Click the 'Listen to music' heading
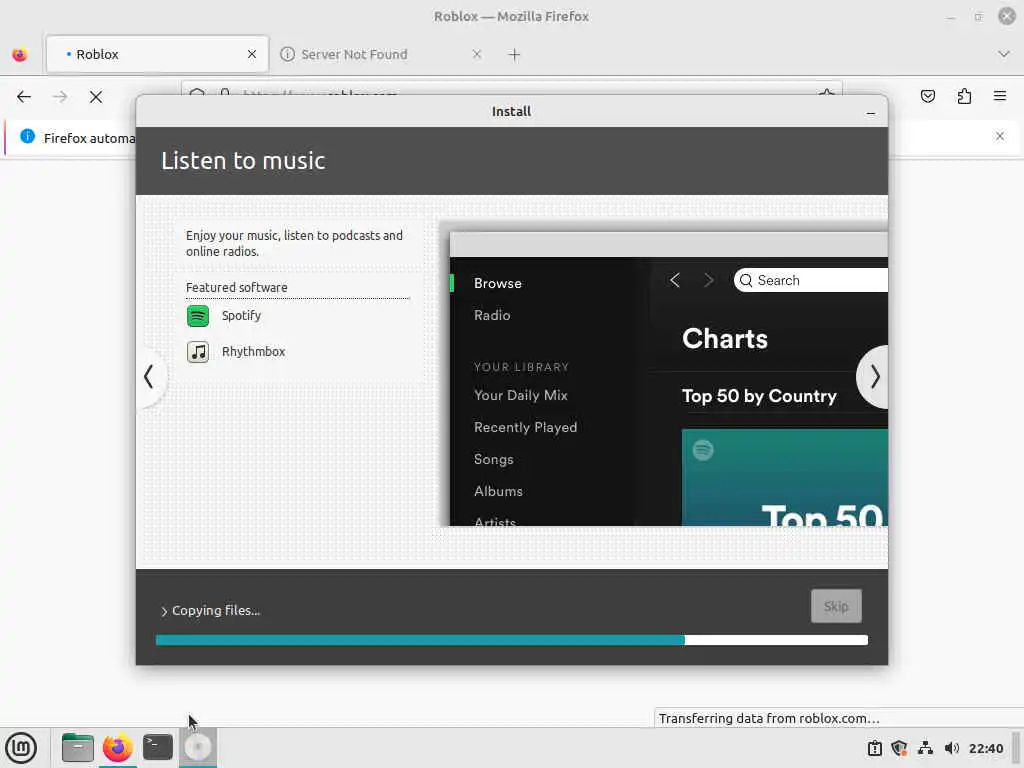1024x768 pixels. pyautogui.click(x=243, y=161)
